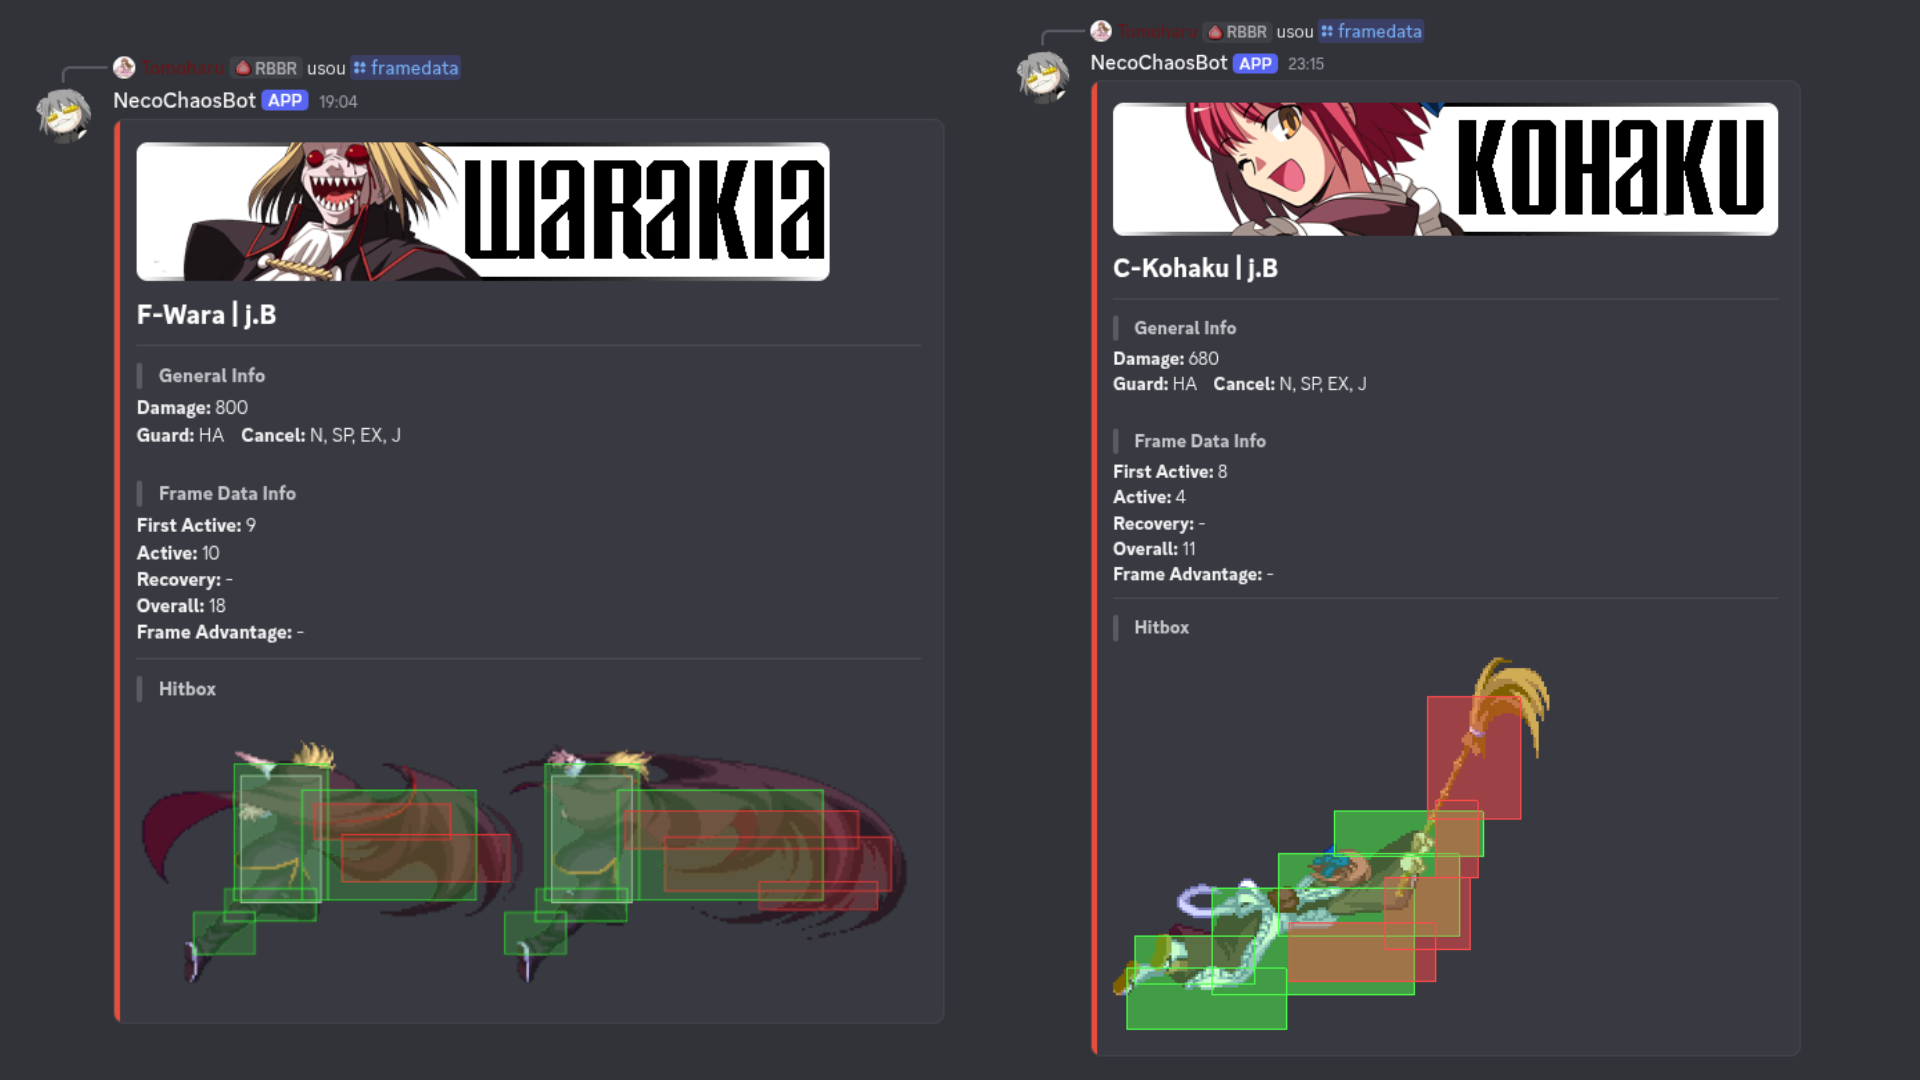Click the 19:04 message timestamp

[338, 101]
